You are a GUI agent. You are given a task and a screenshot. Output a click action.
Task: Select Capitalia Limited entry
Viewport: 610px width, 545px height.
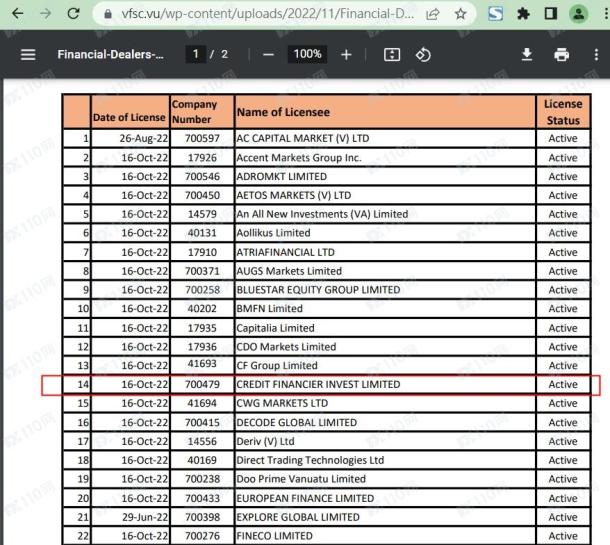pos(275,328)
